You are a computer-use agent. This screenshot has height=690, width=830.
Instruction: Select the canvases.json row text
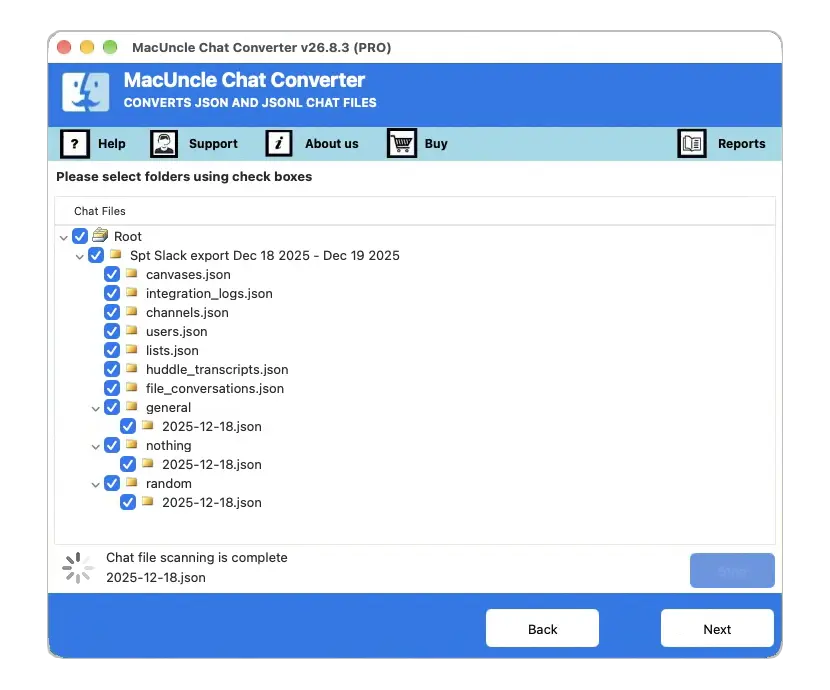coord(188,275)
